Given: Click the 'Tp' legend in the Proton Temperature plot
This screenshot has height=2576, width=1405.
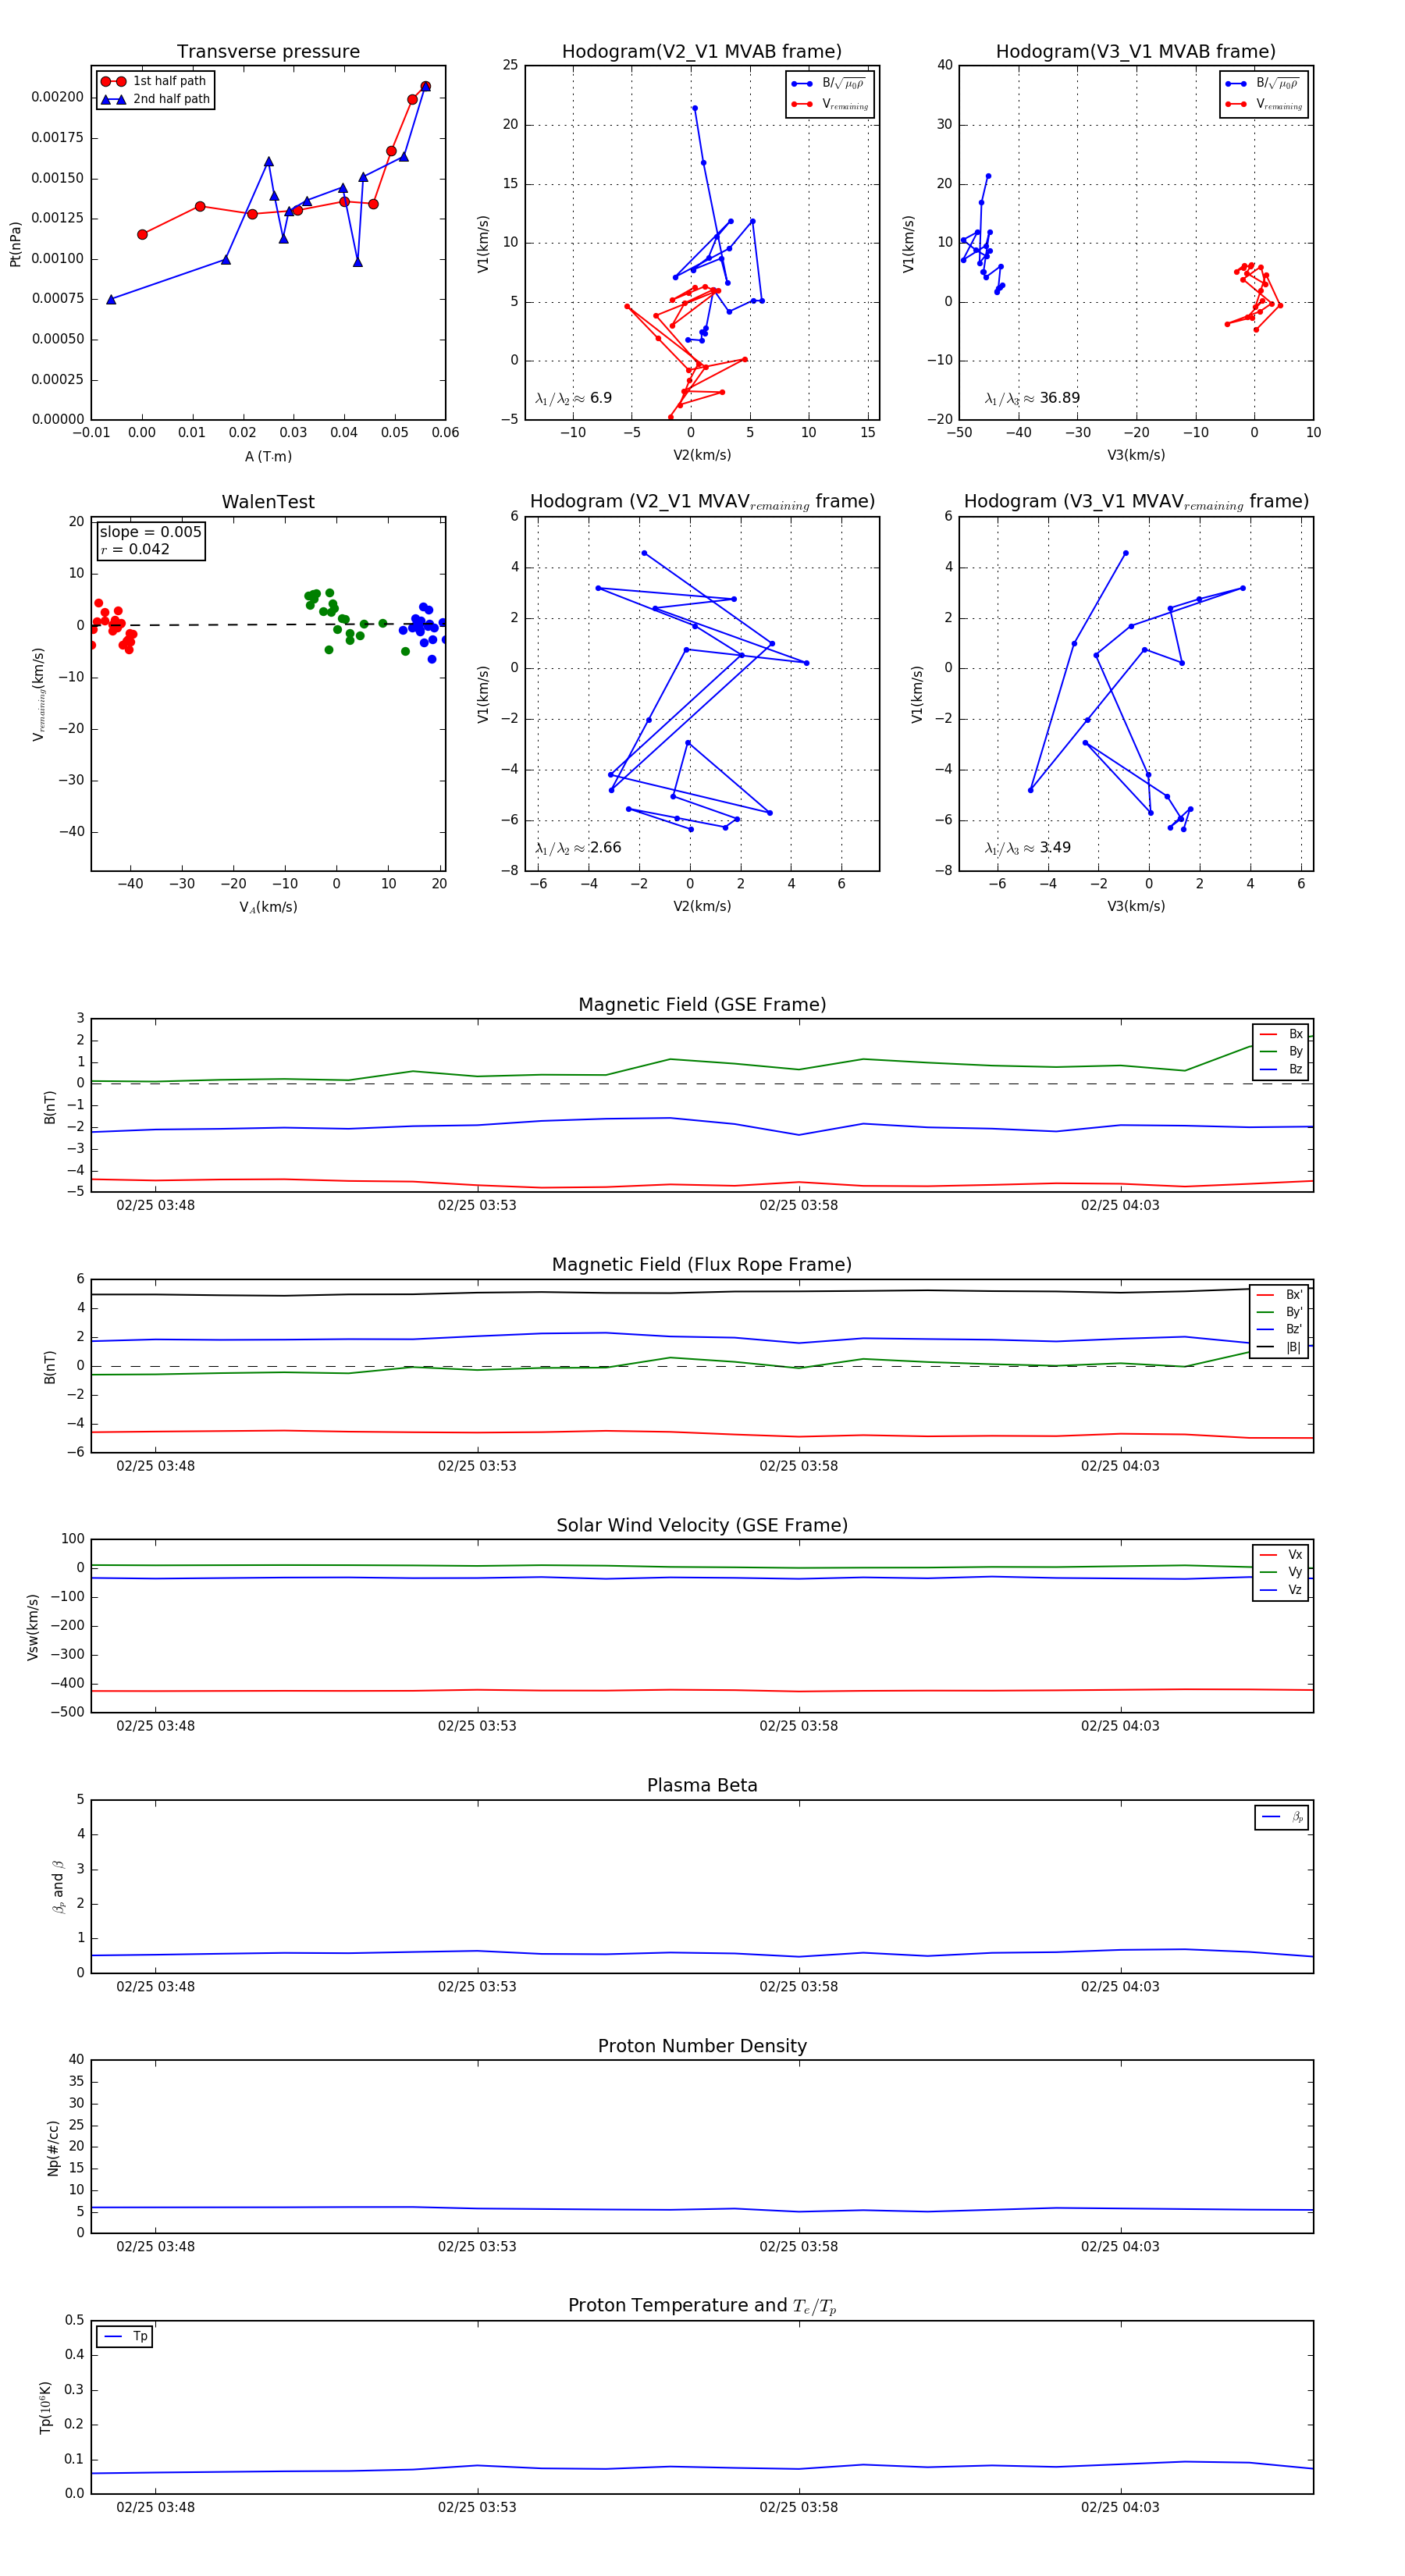Looking at the screenshot, I should pos(125,2337).
